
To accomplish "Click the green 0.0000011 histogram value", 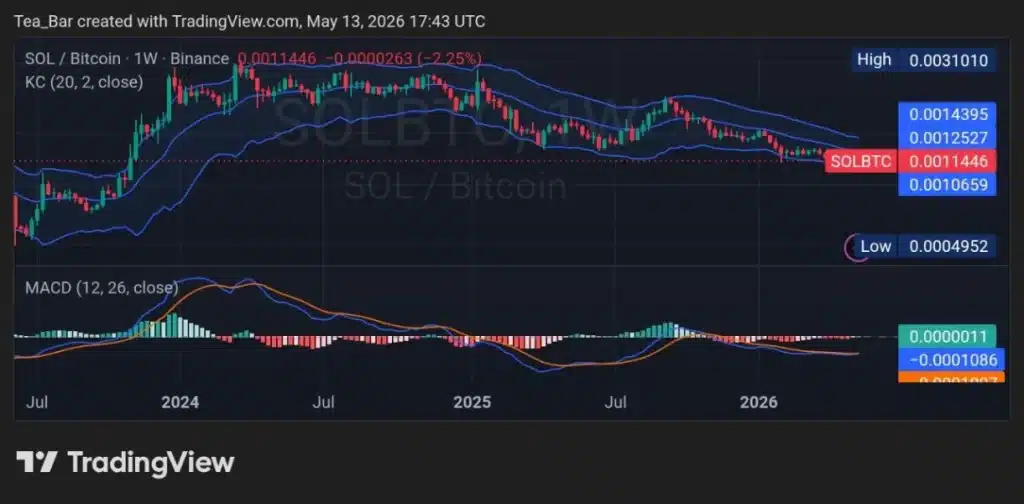I will [948, 336].
